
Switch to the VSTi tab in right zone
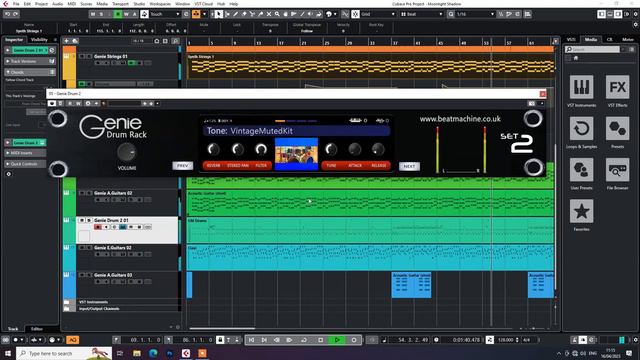coord(571,39)
